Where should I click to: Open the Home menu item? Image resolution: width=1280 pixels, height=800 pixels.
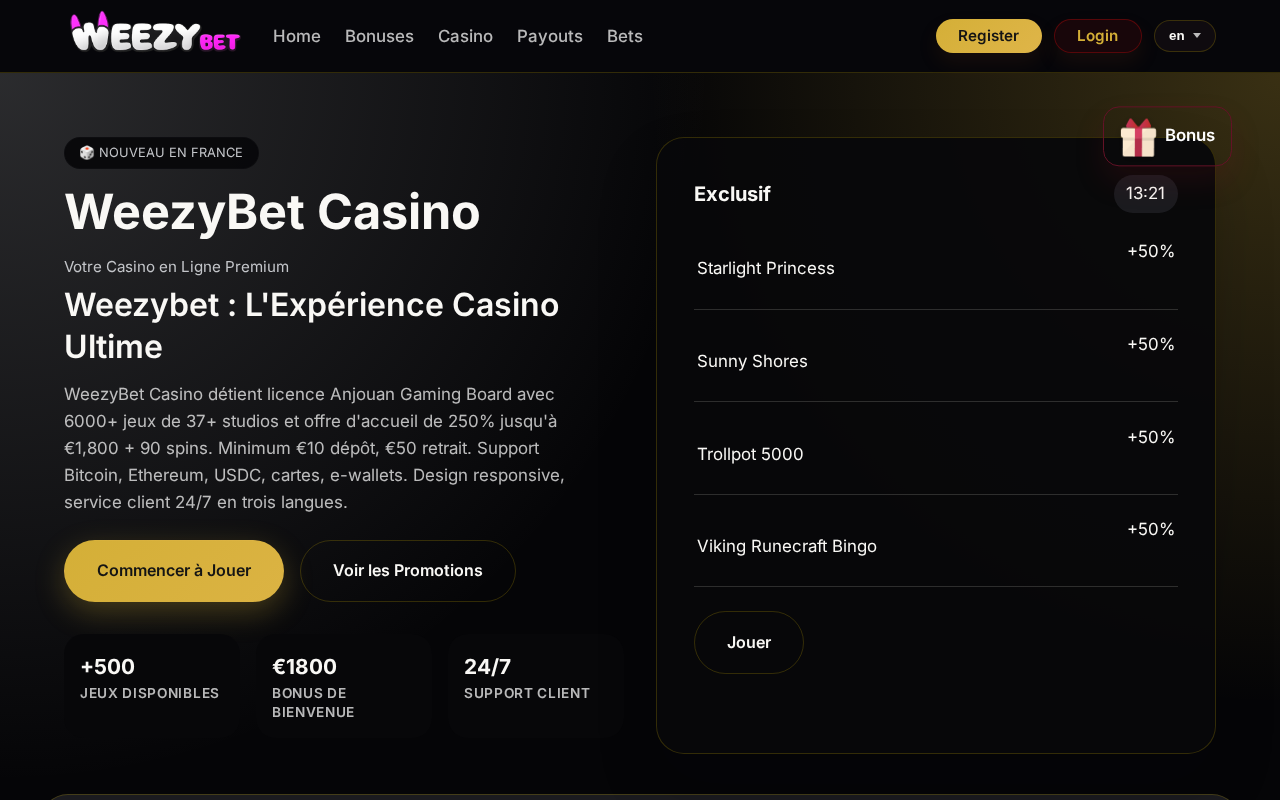297,36
